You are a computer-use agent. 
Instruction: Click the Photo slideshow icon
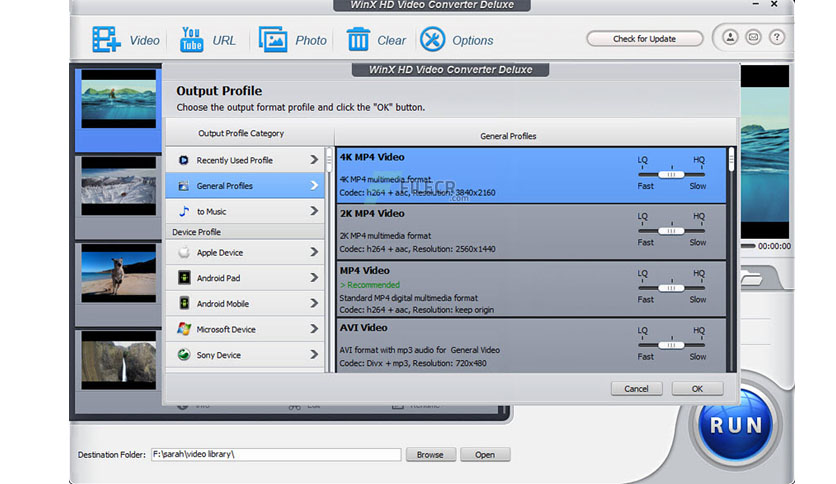pyautogui.click(x=272, y=39)
